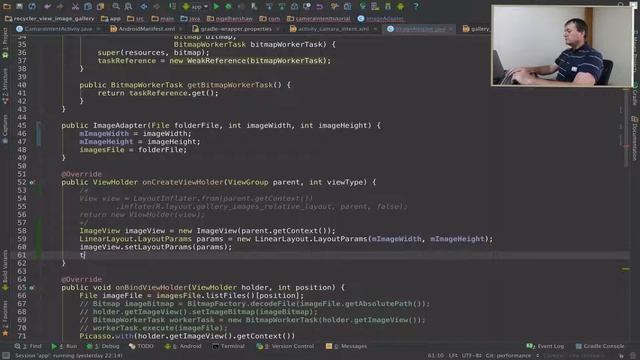Click the tool window toggle icon at bottom-left
The width and height of the screenshot is (640, 360).
(x=6, y=356)
